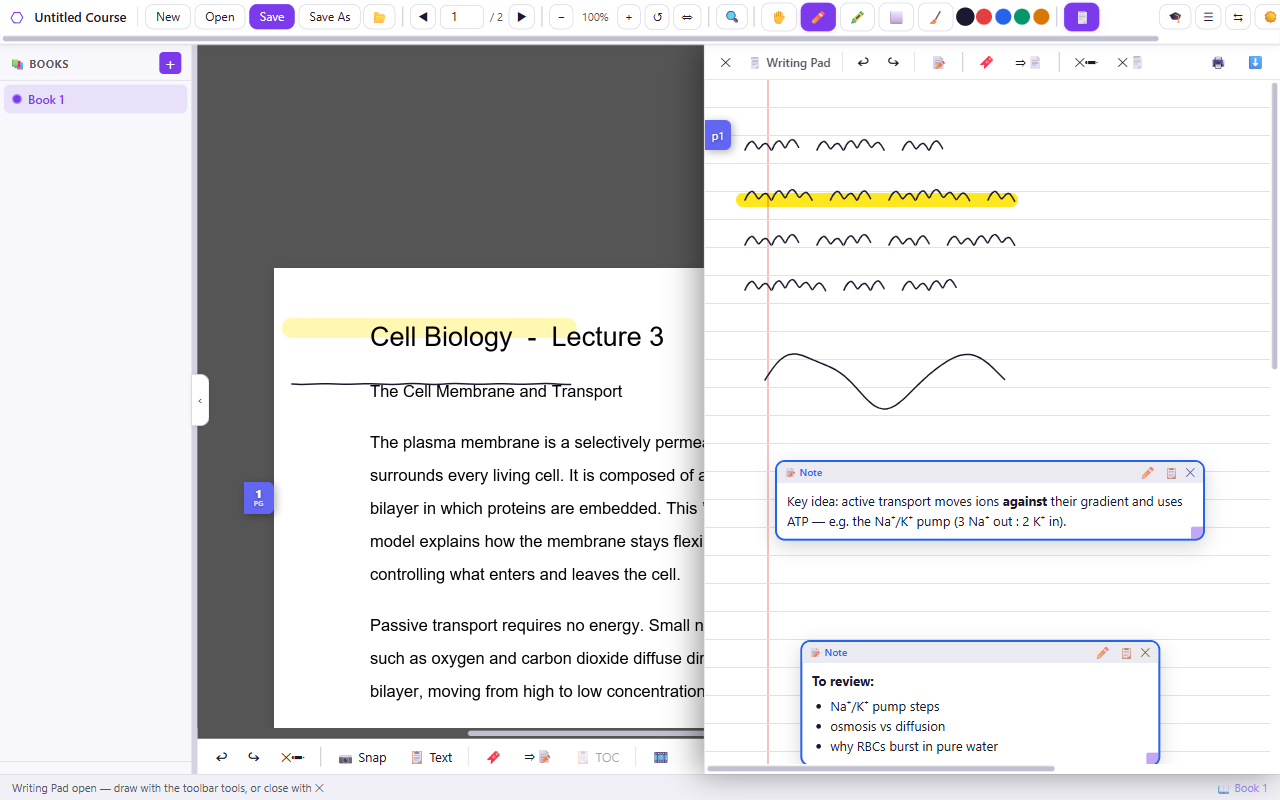Close the Key idea note
This screenshot has width=1280, height=800.
tap(1190, 473)
